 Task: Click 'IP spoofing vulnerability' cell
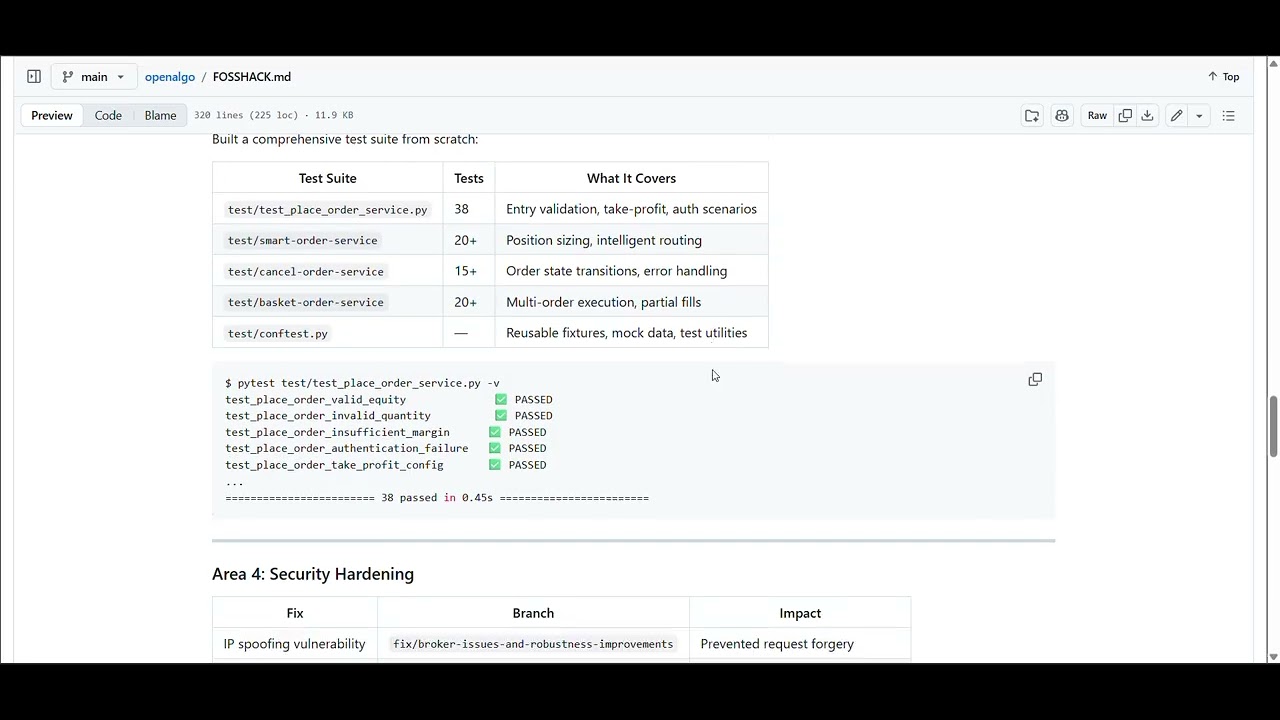[x=295, y=644]
